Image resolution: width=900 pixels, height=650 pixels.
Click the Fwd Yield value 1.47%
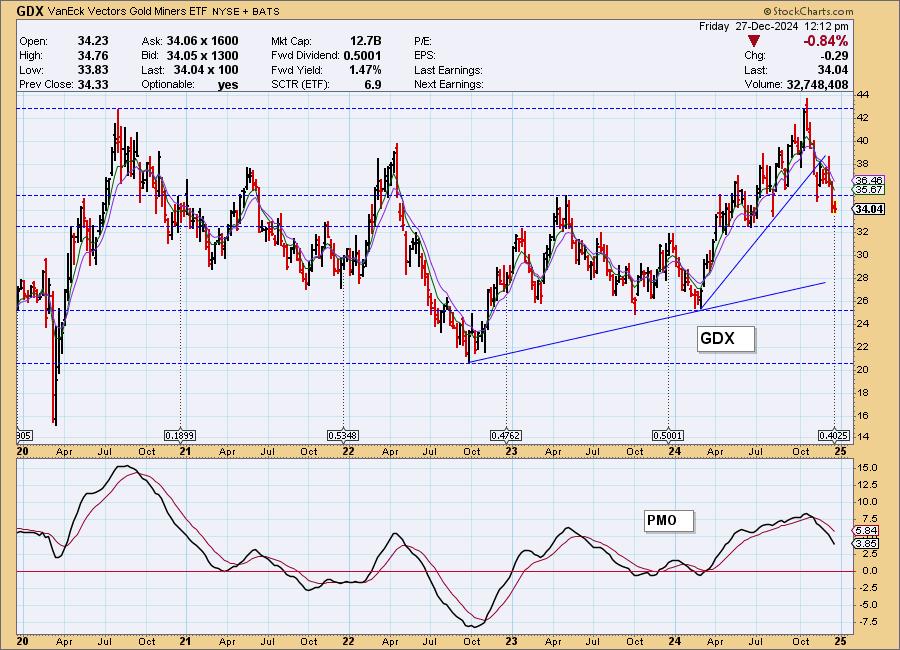365,69
